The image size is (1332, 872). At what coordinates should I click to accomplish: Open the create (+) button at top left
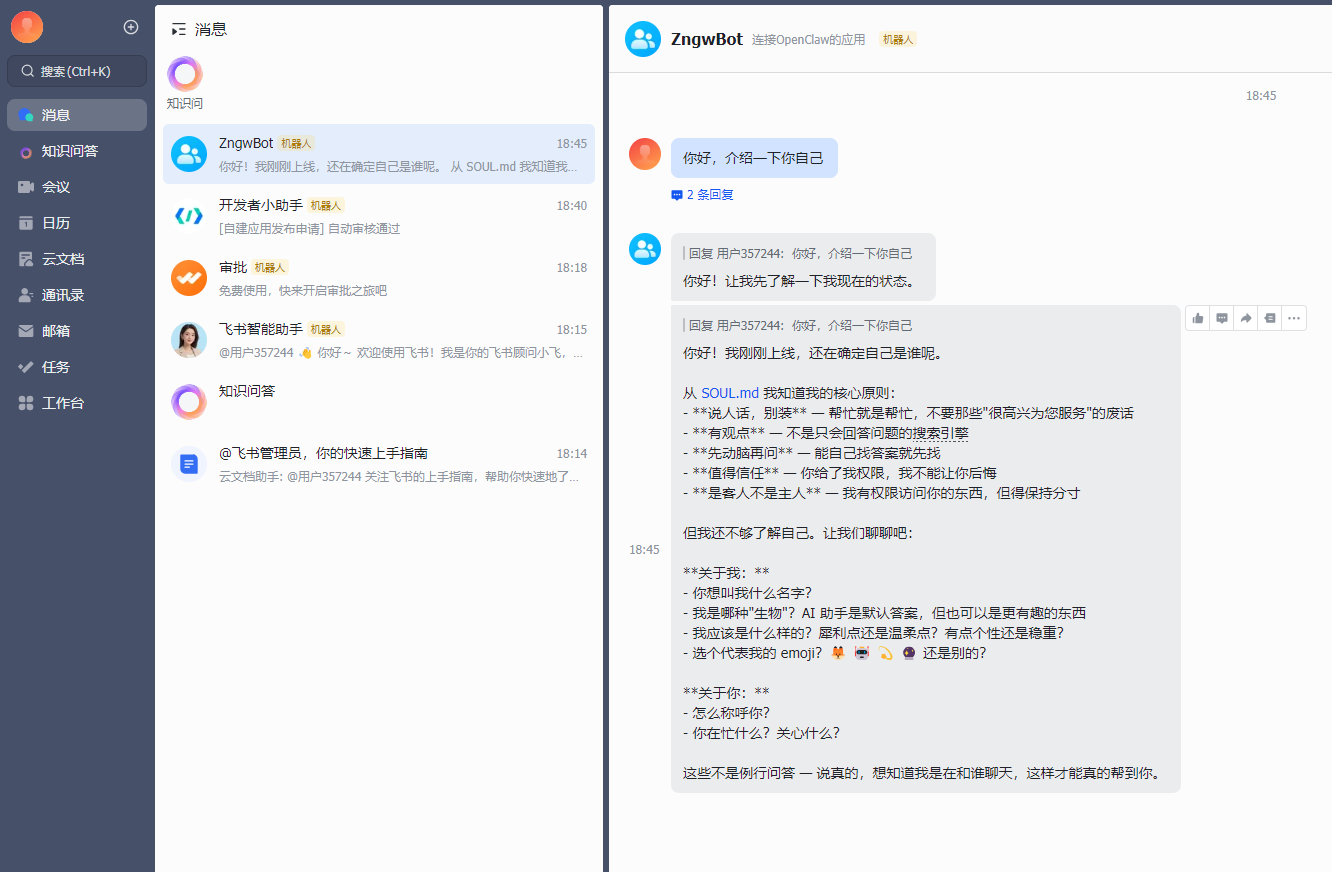pyautogui.click(x=130, y=27)
